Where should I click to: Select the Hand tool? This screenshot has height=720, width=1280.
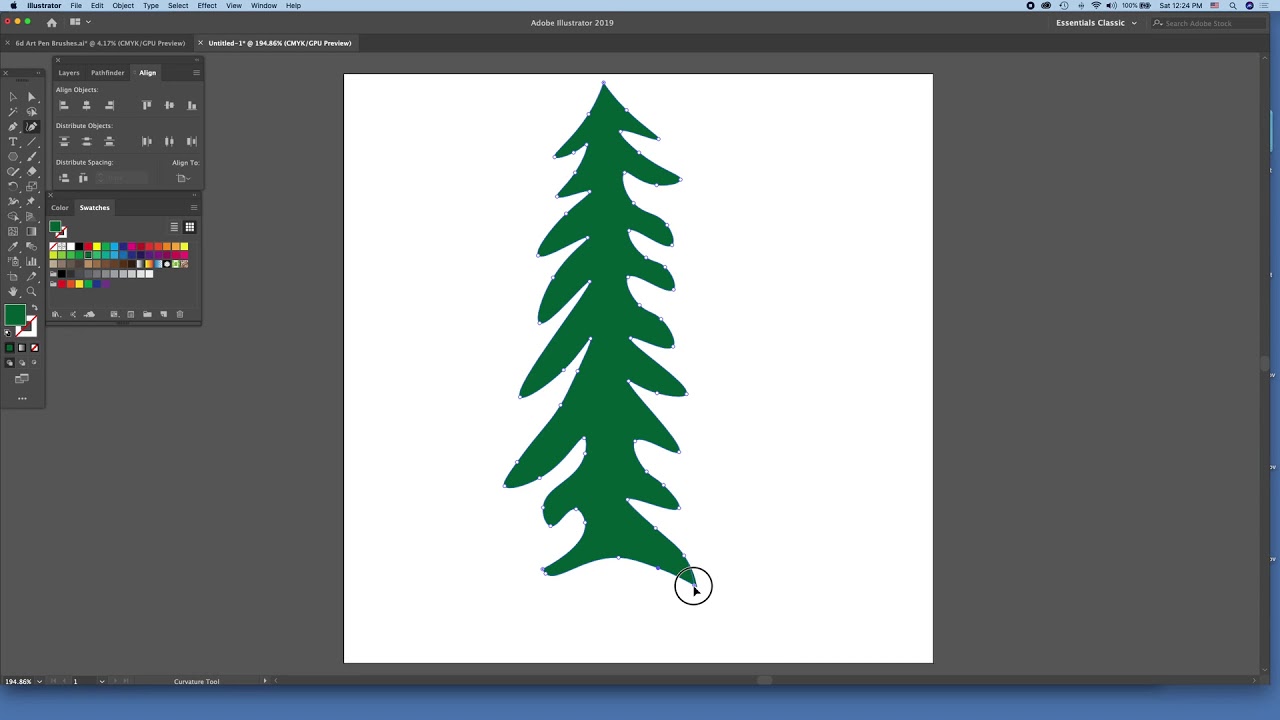13,291
